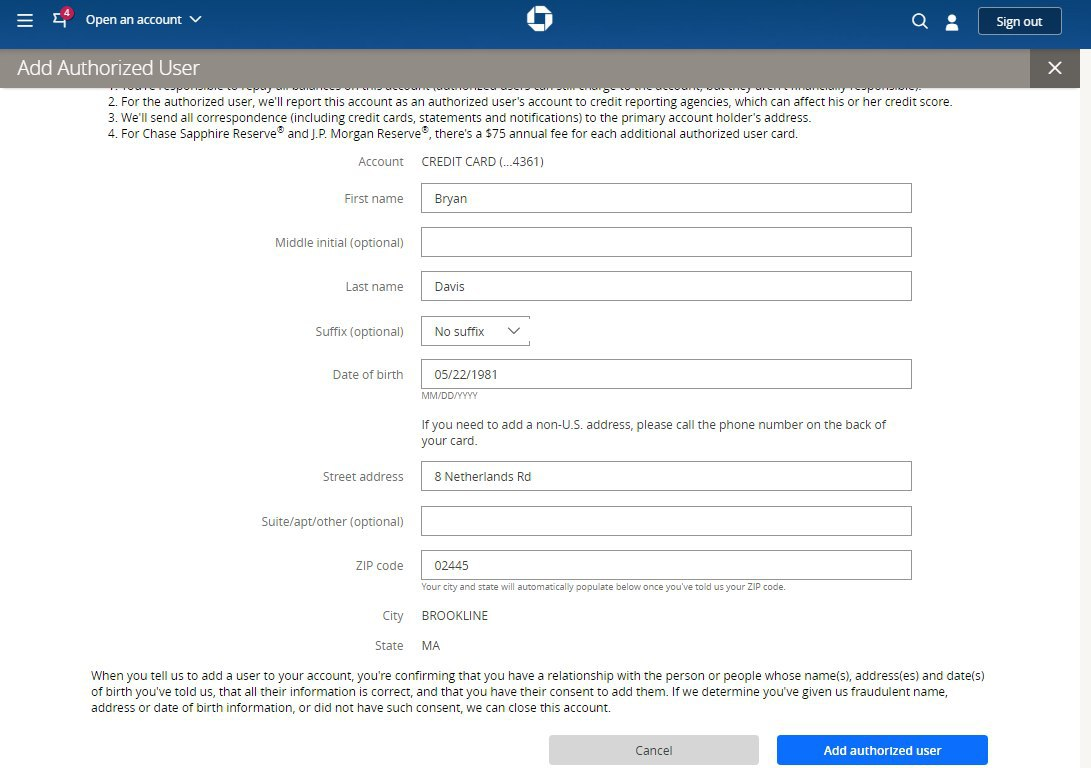Viewport: 1091px width, 768px height.
Task: Click the Add authorized user button
Action: click(882, 750)
